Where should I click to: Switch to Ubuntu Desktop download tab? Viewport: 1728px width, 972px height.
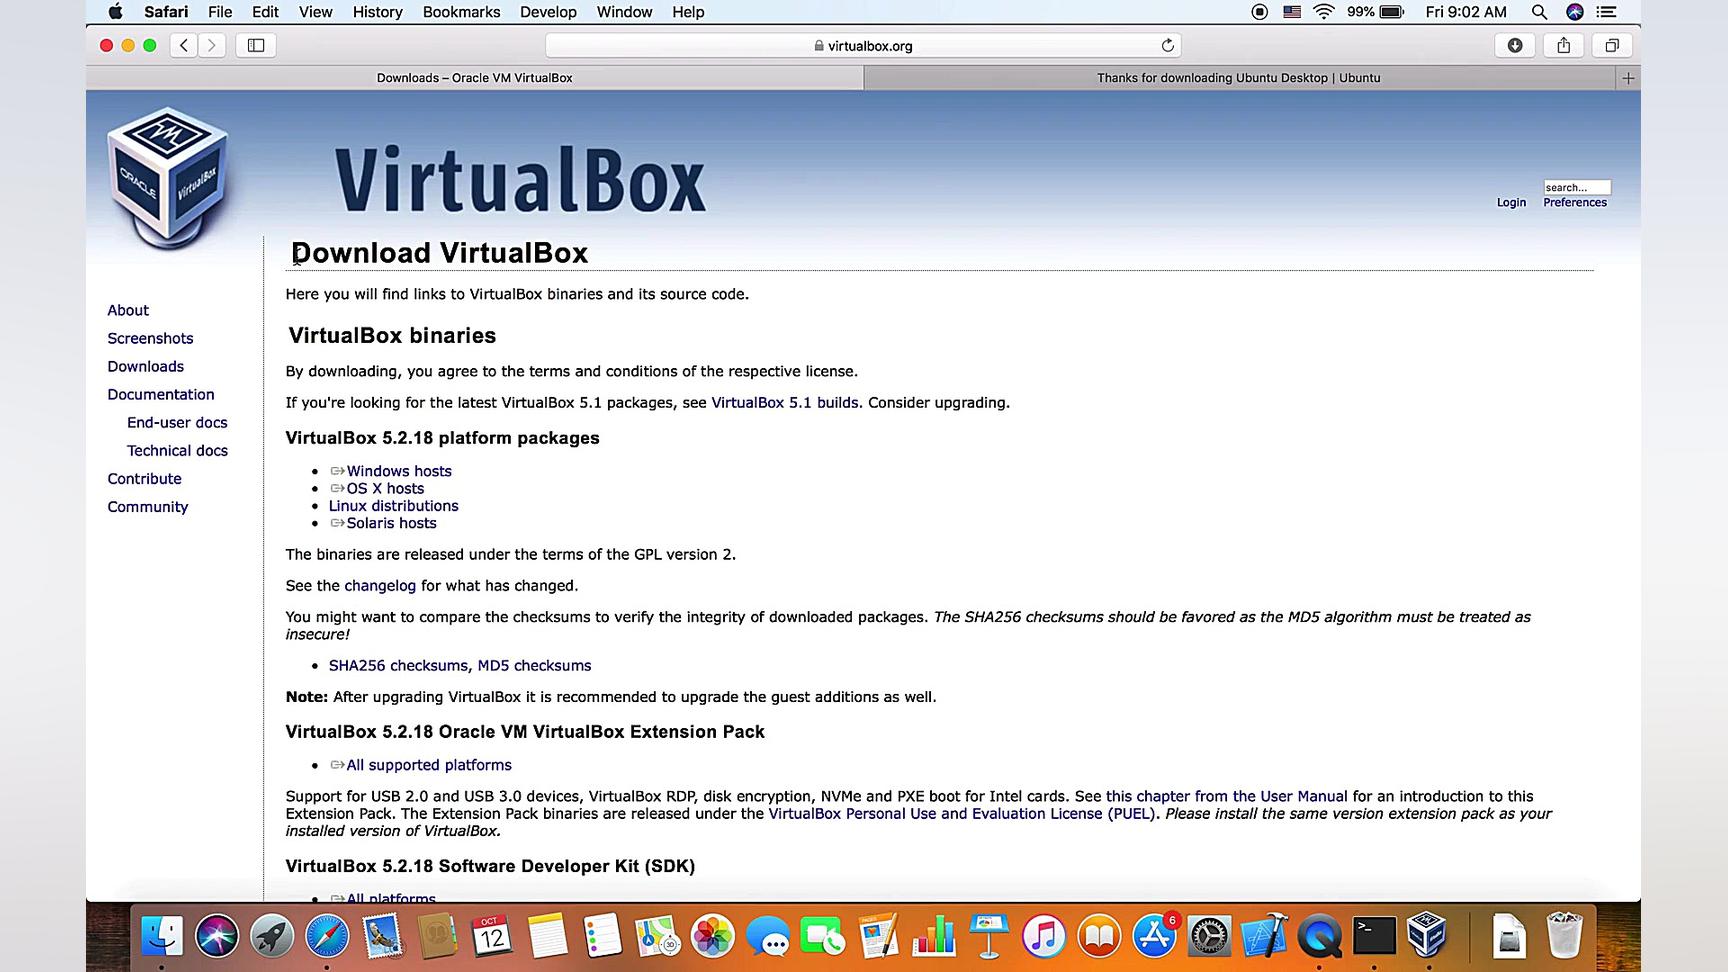(x=1238, y=78)
